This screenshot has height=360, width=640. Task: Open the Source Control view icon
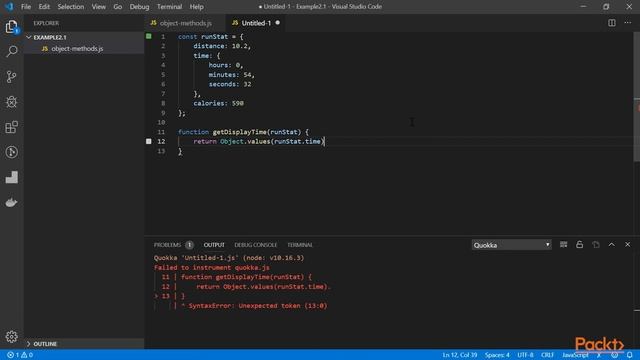tap(11, 77)
